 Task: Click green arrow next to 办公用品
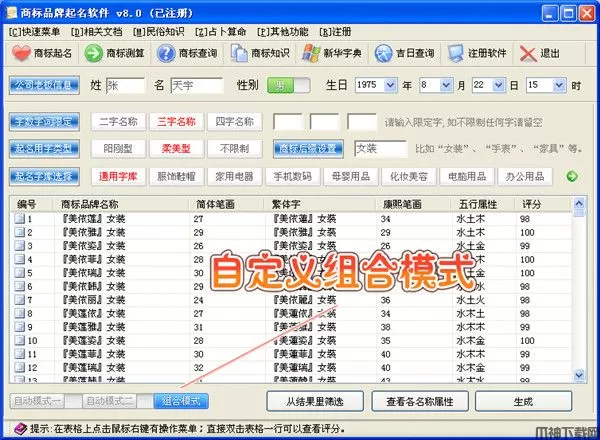(572, 176)
